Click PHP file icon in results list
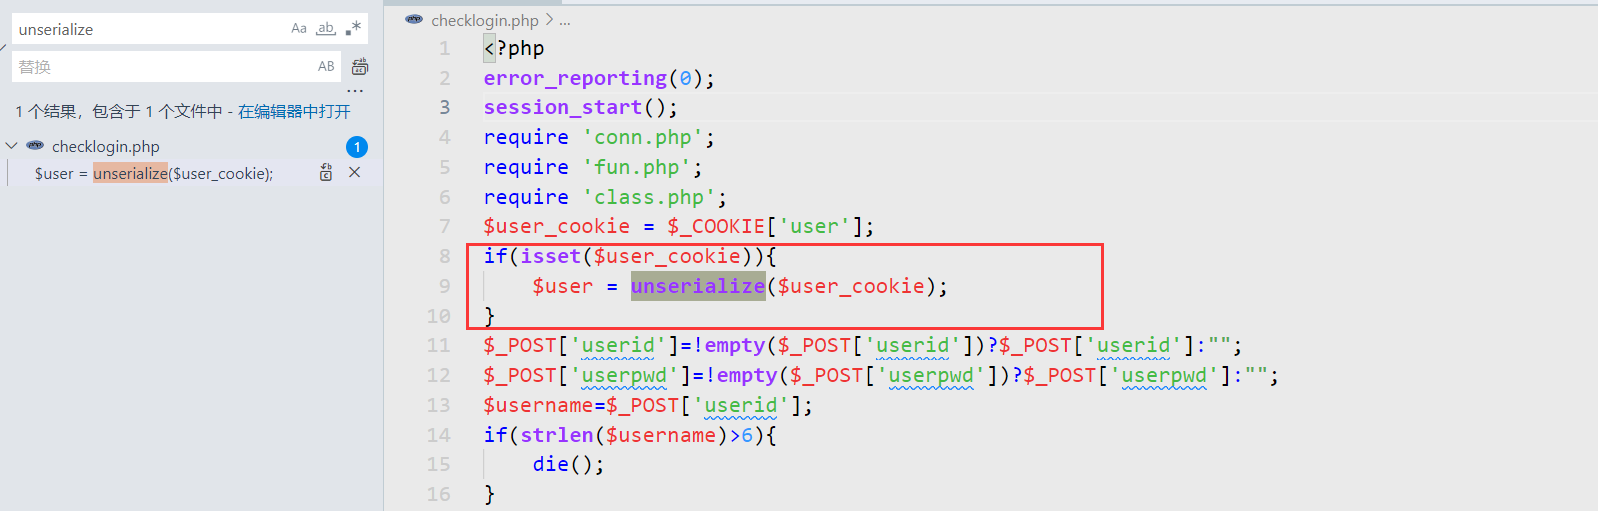Image resolution: width=1598 pixels, height=511 pixels. (x=35, y=146)
